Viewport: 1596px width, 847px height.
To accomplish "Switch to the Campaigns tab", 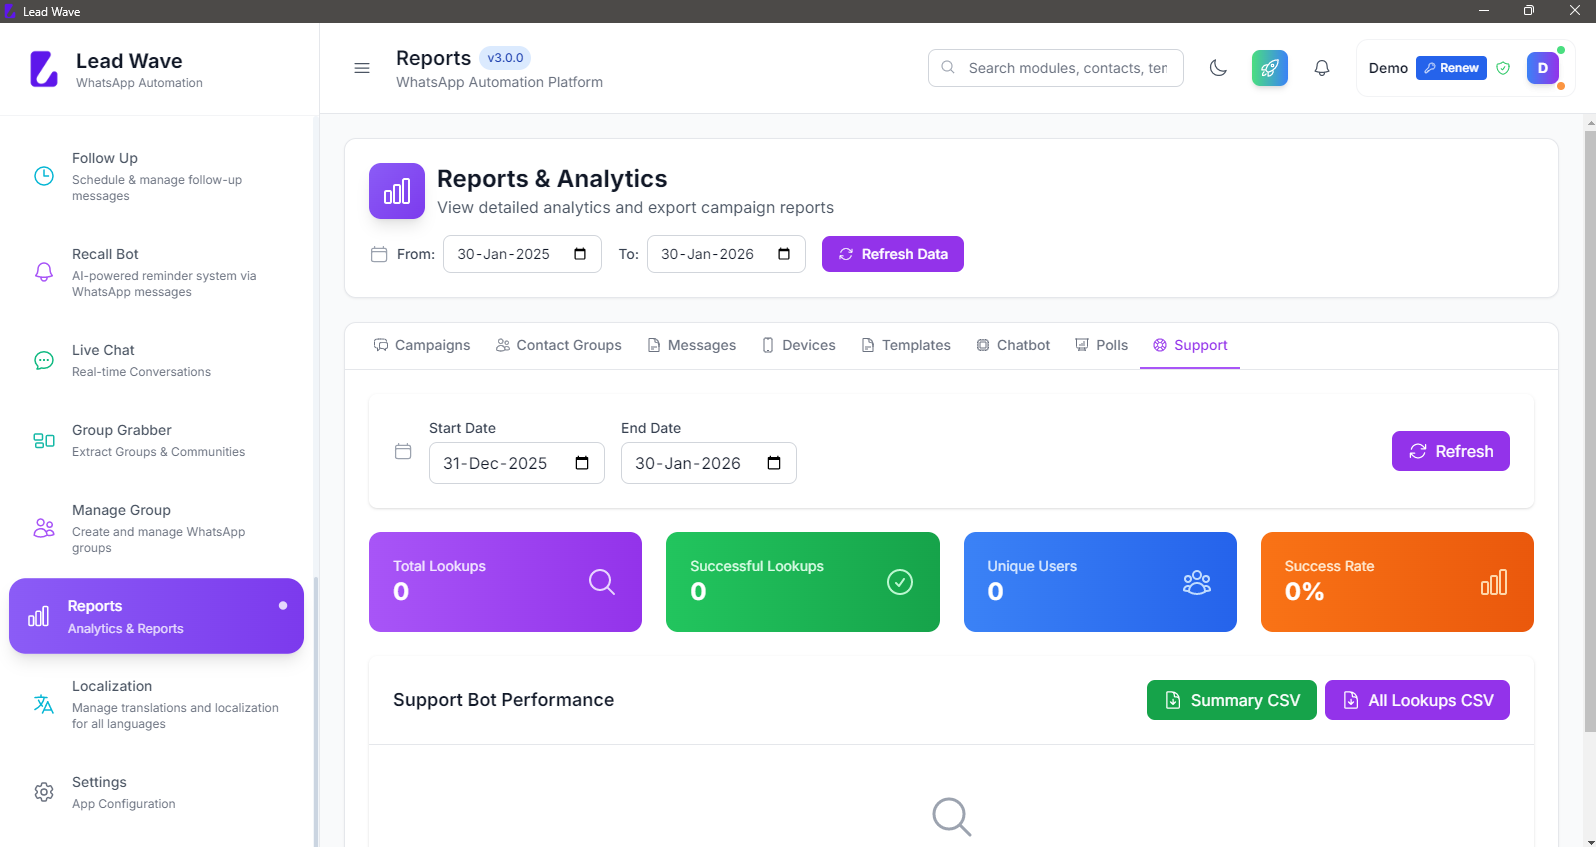I will click(x=422, y=345).
